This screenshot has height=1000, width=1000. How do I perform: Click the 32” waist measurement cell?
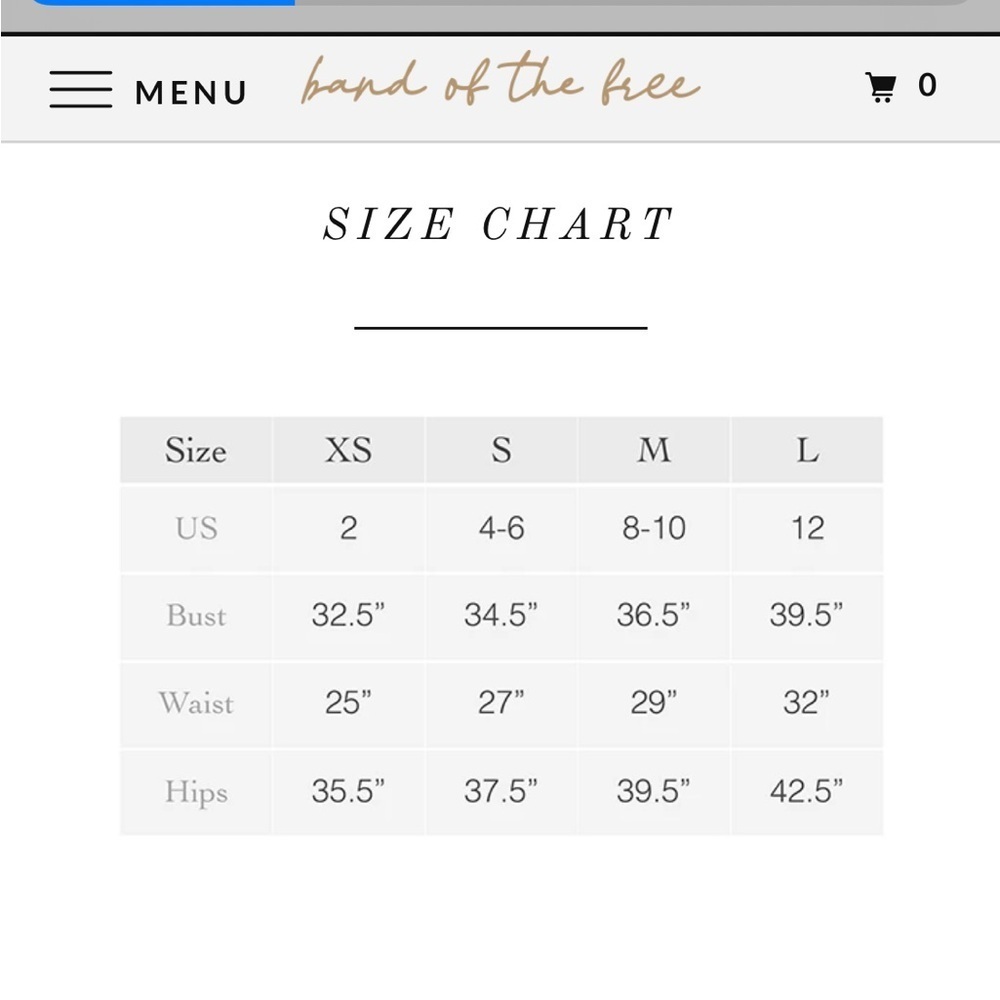click(x=807, y=703)
